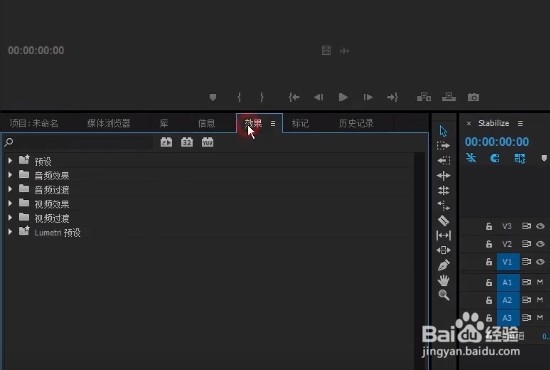Expand the 视频过渡 folder
This screenshot has width=550, height=370.
[x=10, y=218]
